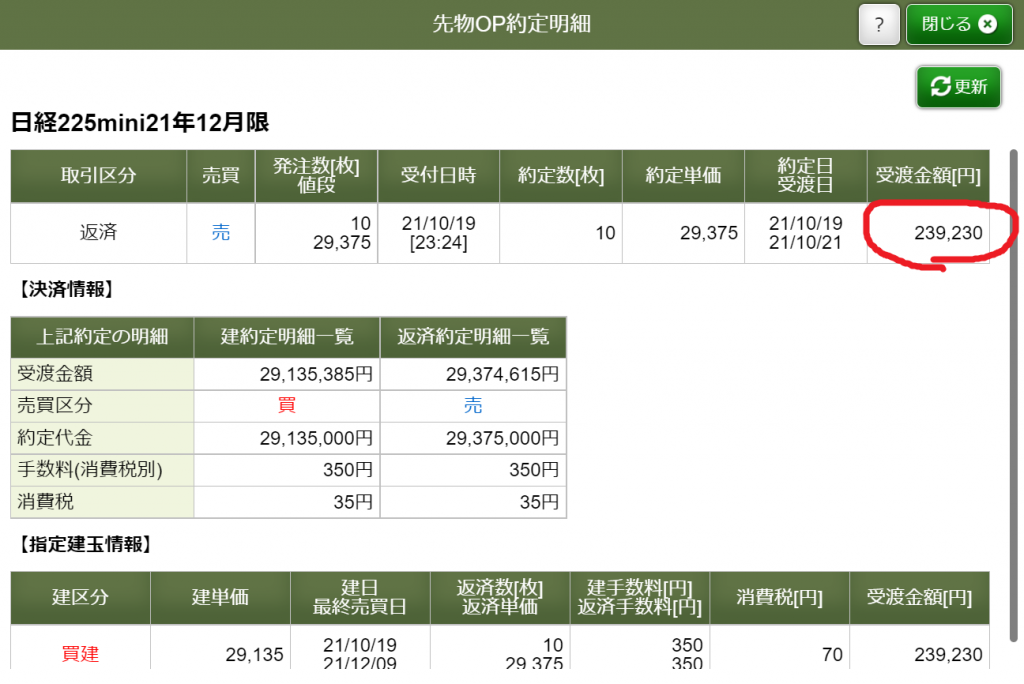Click the value 29,374,615円
The width and height of the screenshot is (1024, 684).
(x=502, y=374)
